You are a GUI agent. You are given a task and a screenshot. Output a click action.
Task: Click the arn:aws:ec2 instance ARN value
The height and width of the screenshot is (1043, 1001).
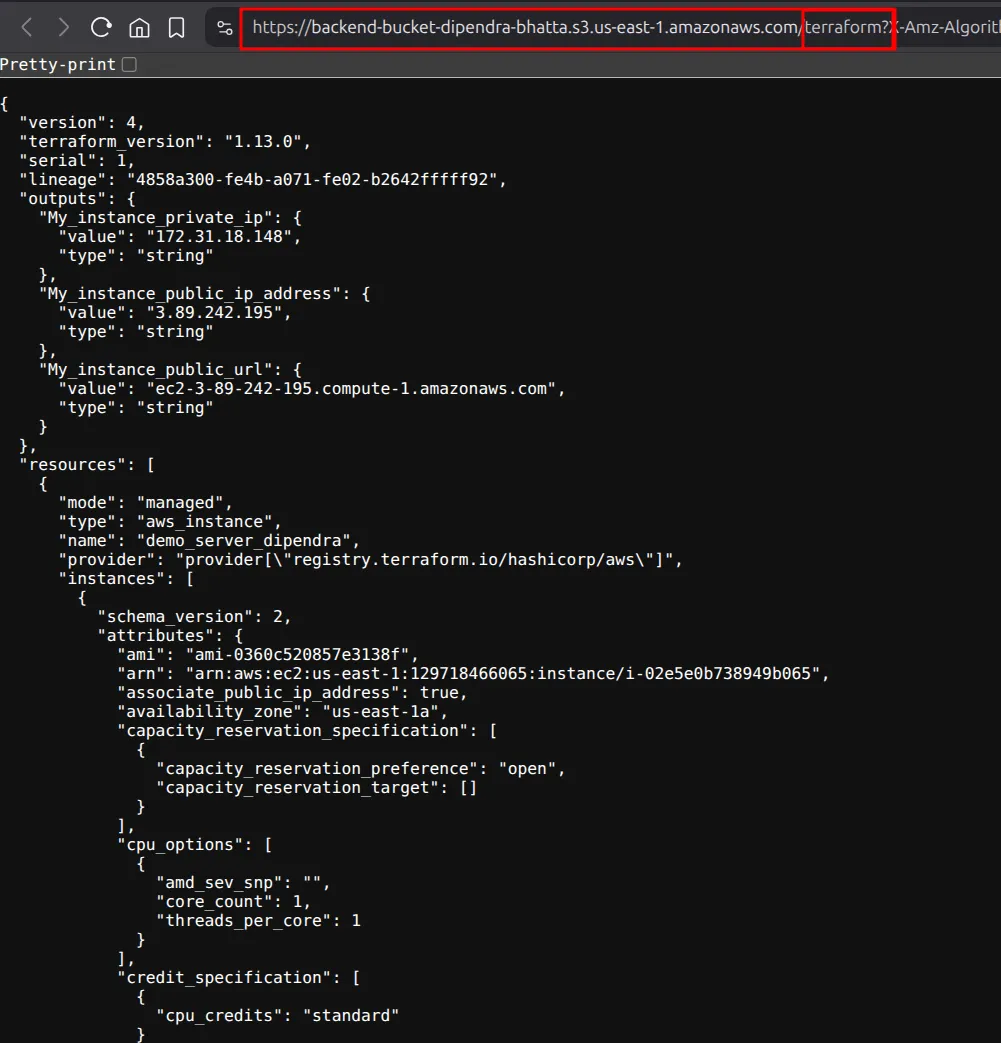[502, 673]
